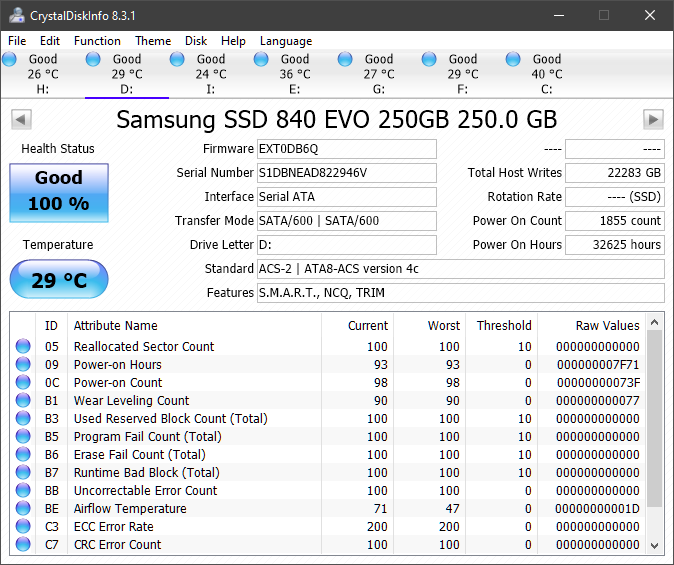Close the CrystalDiskInfo window
Screen dimensions: 674x565
650,15
